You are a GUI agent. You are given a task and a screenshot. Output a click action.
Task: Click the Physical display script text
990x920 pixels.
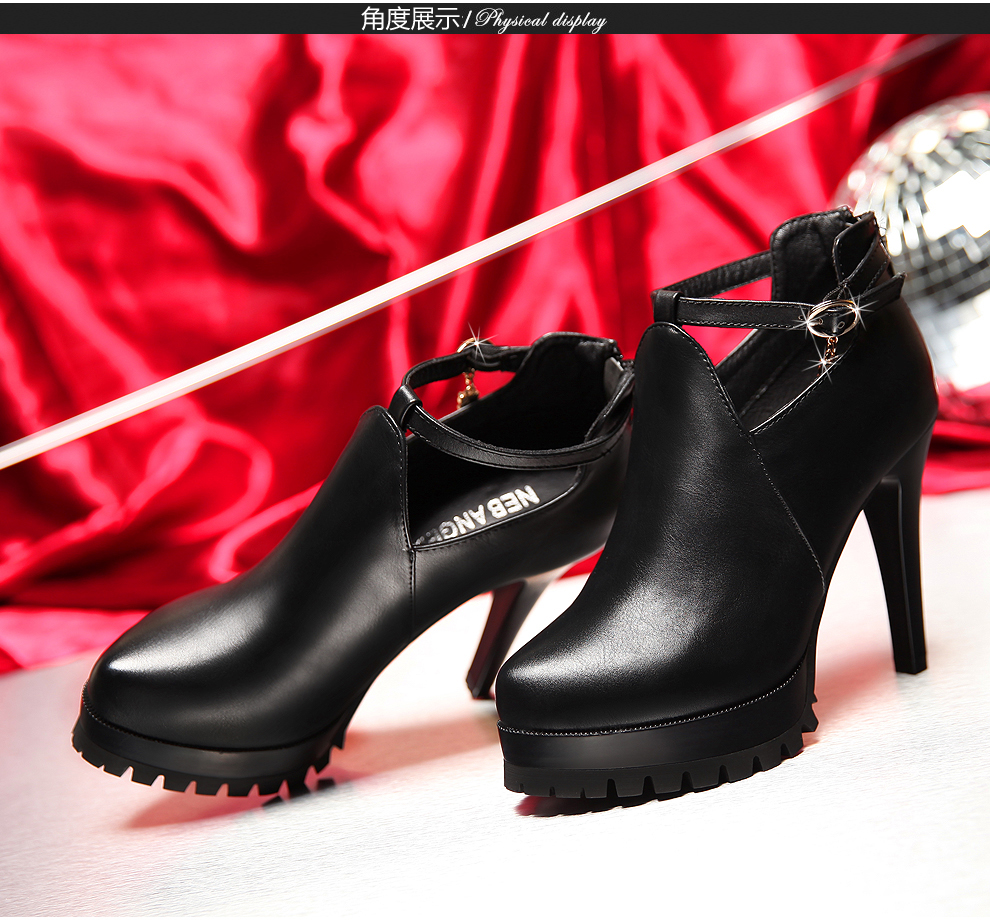541,20
